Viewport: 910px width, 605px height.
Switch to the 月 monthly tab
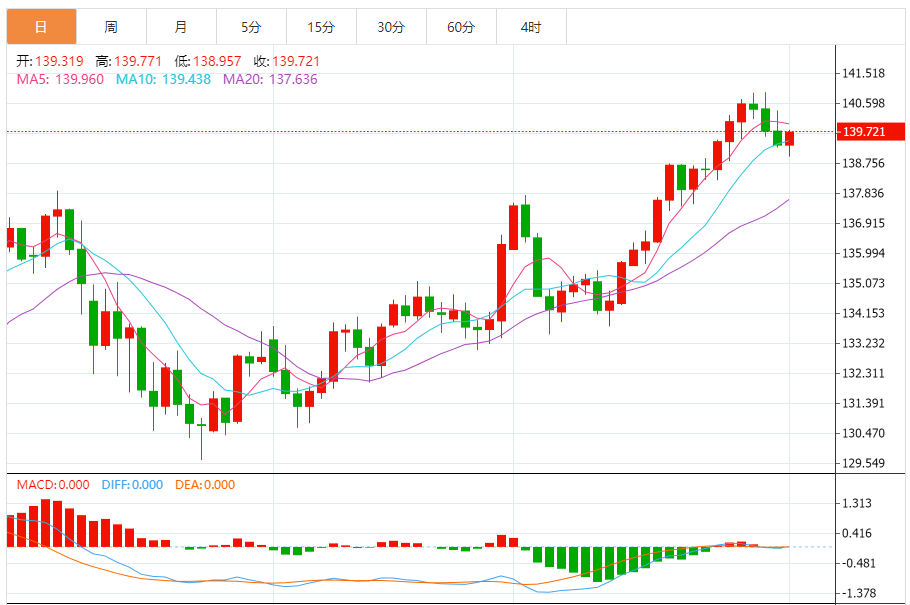pos(181,27)
